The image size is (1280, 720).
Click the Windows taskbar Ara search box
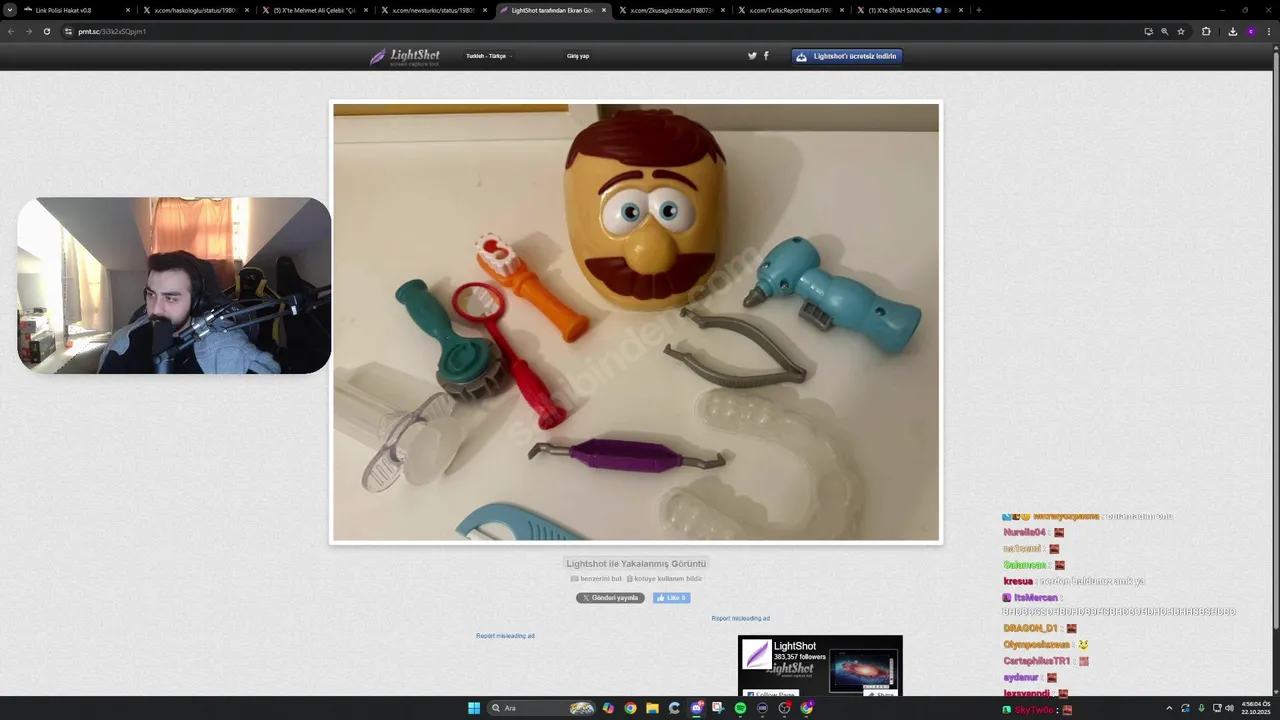[x=543, y=708]
